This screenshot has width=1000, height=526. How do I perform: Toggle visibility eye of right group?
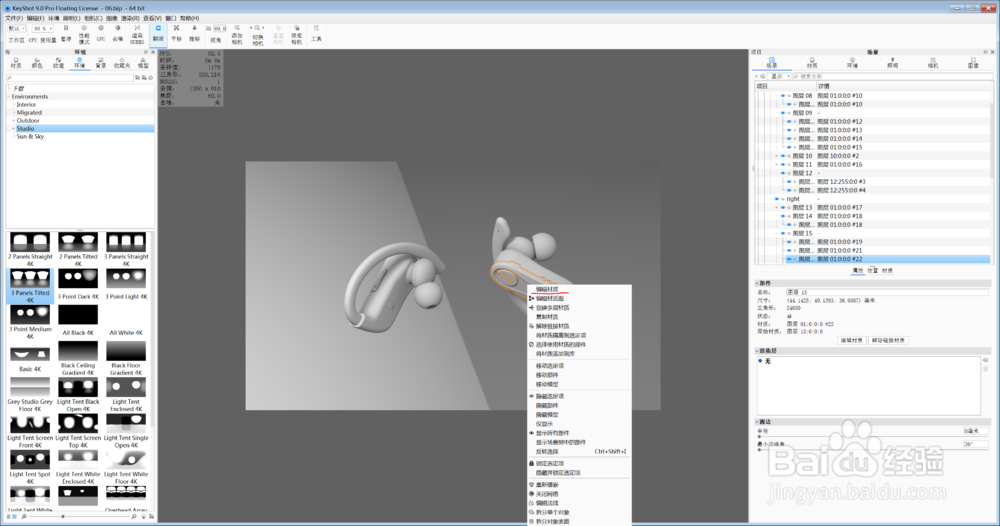[x=777, y=199]
